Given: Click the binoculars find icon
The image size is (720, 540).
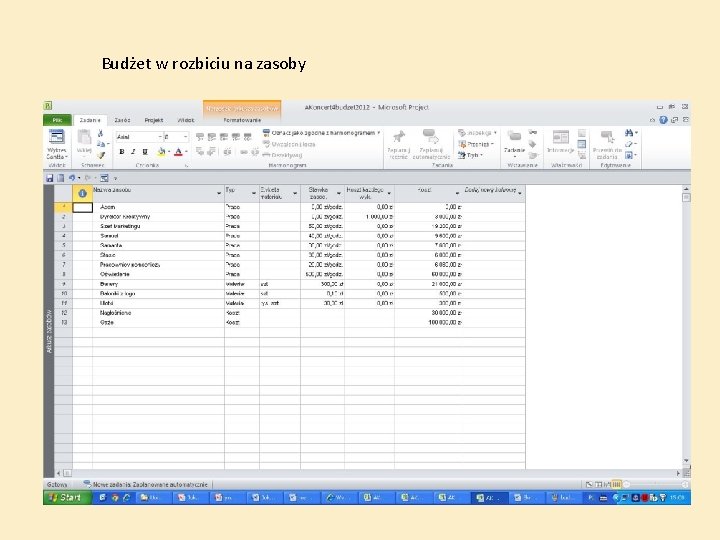Looking at the screenshot, I should 629,133.
